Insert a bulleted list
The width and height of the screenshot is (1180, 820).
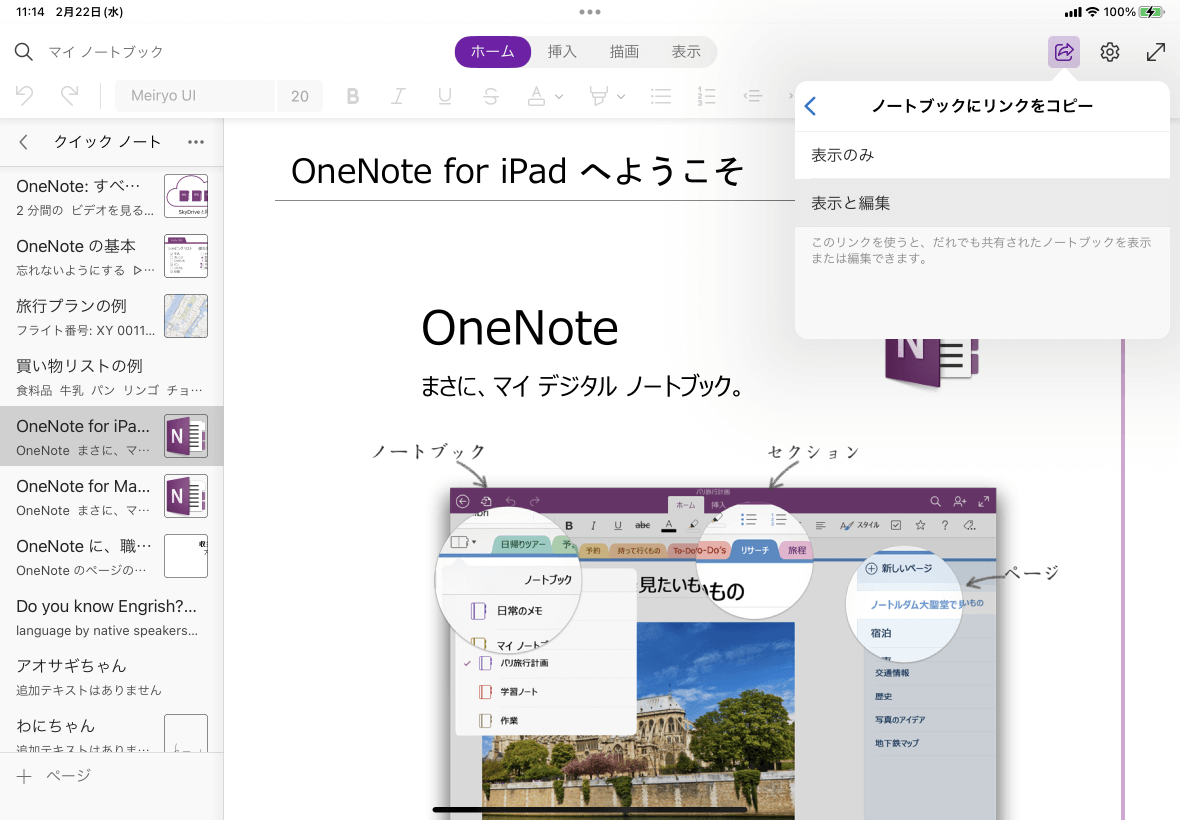(x=661, y=96)
